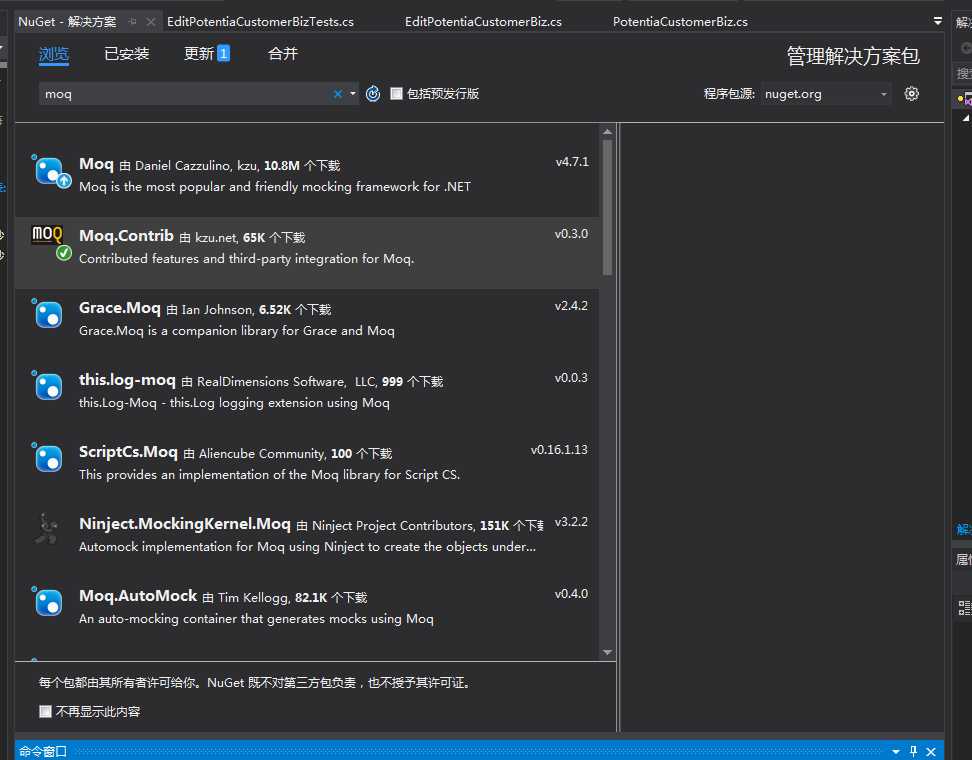Click the v2.4.2 version label
972x760 pixels.
click(571, 306)
